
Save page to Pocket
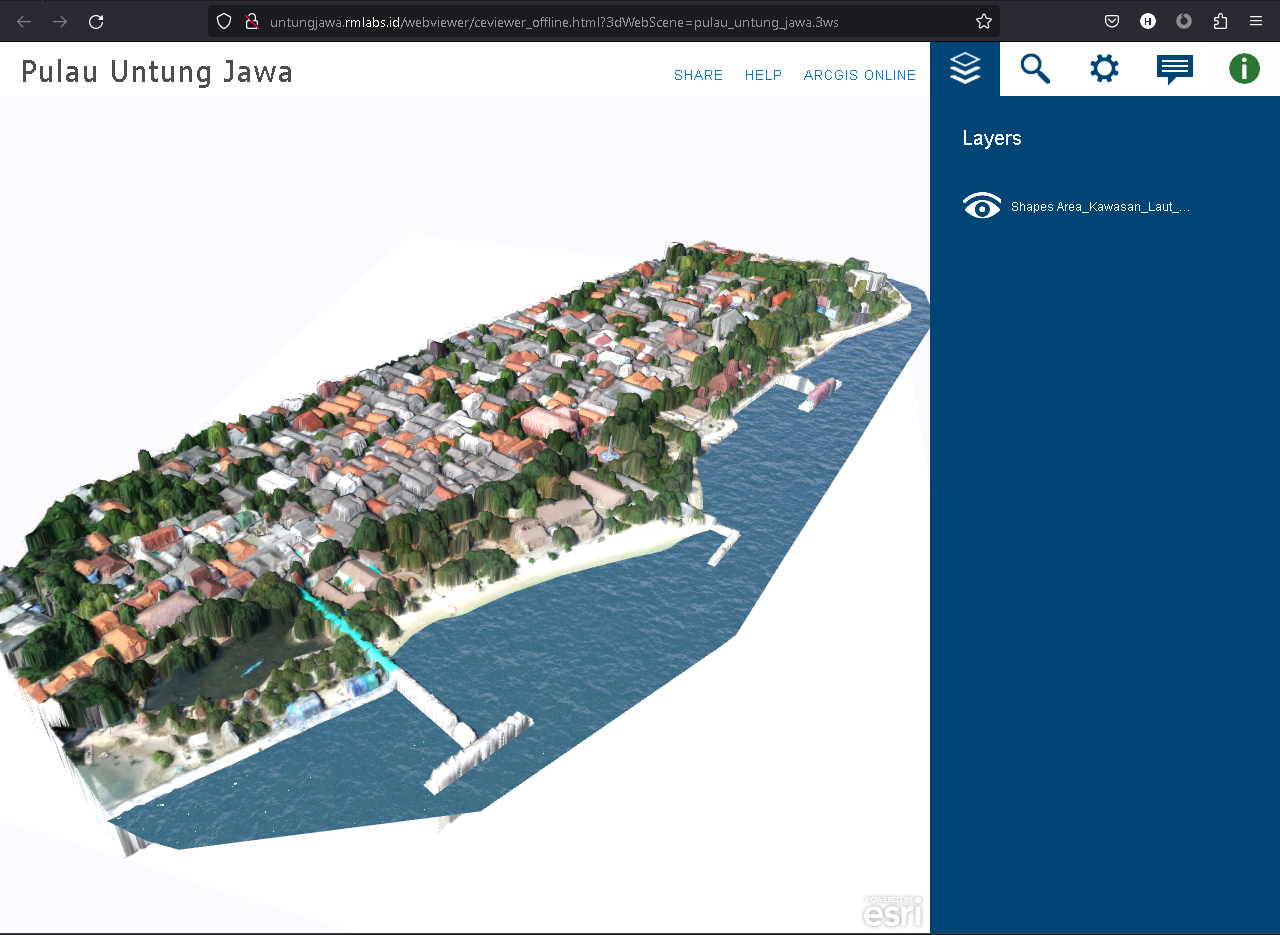pos(1112,21)
